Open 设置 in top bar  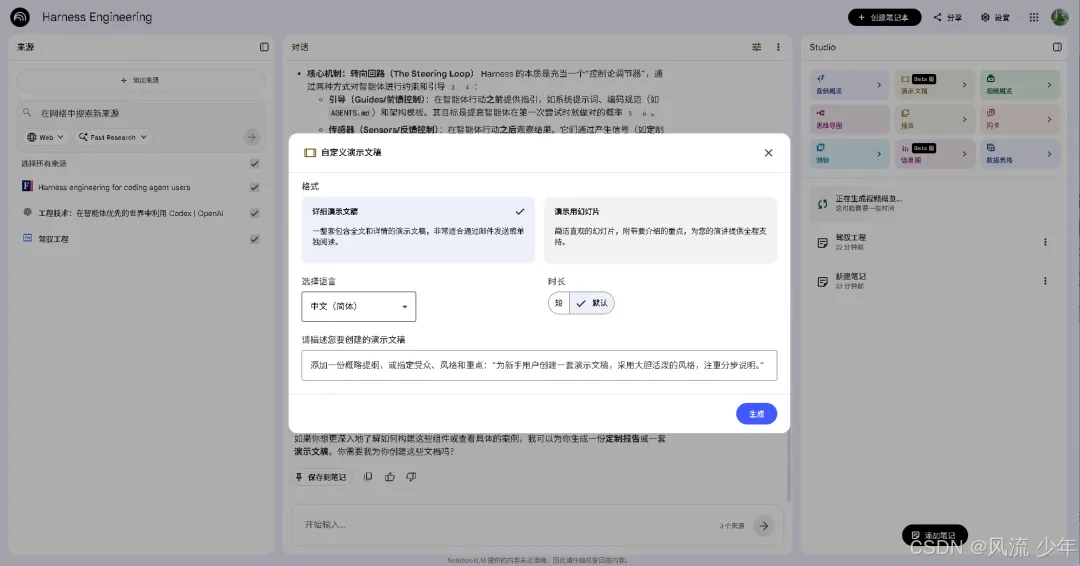pos(995,17)
